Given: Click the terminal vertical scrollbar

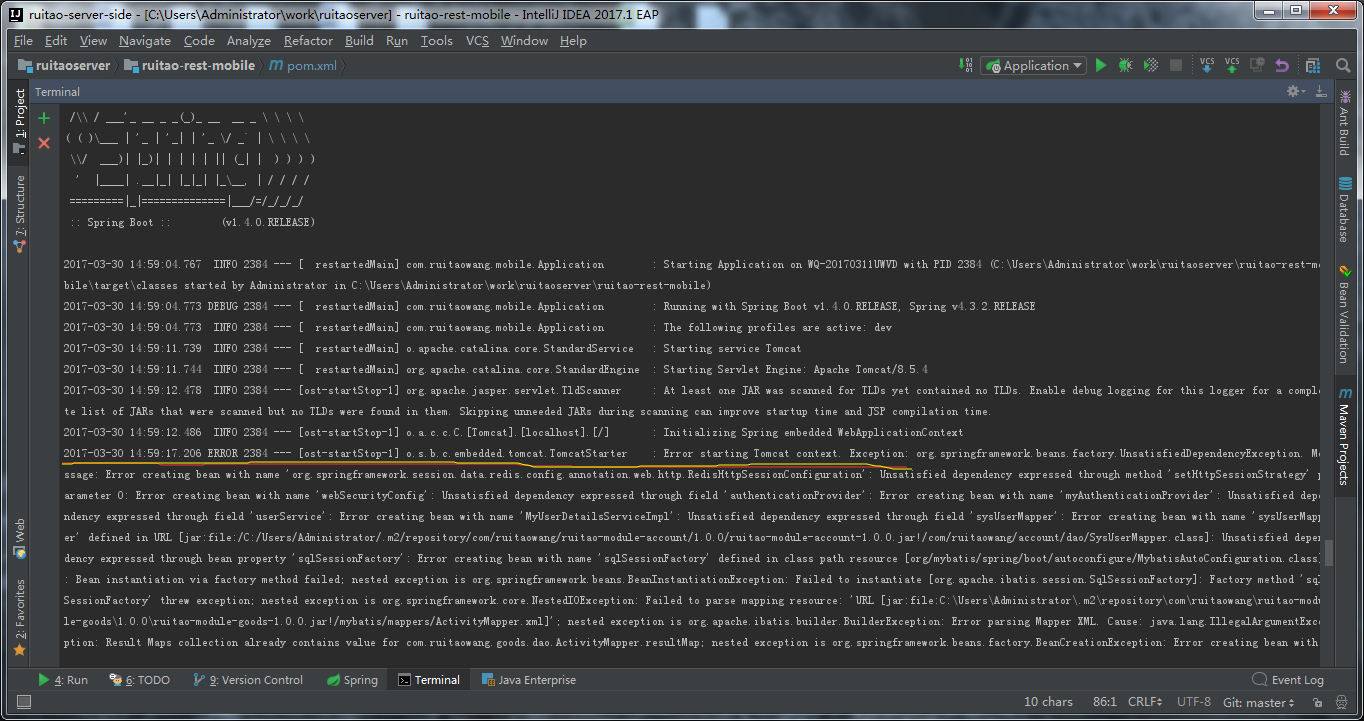Looking at the screenshot, I should pos(1328,554).
